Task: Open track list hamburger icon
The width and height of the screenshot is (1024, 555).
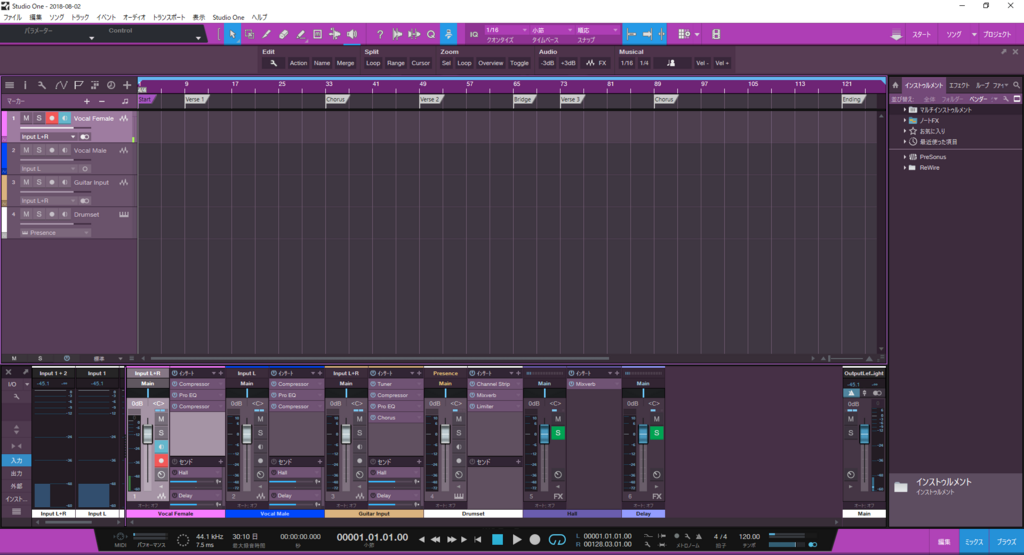Action: [10, 85]
